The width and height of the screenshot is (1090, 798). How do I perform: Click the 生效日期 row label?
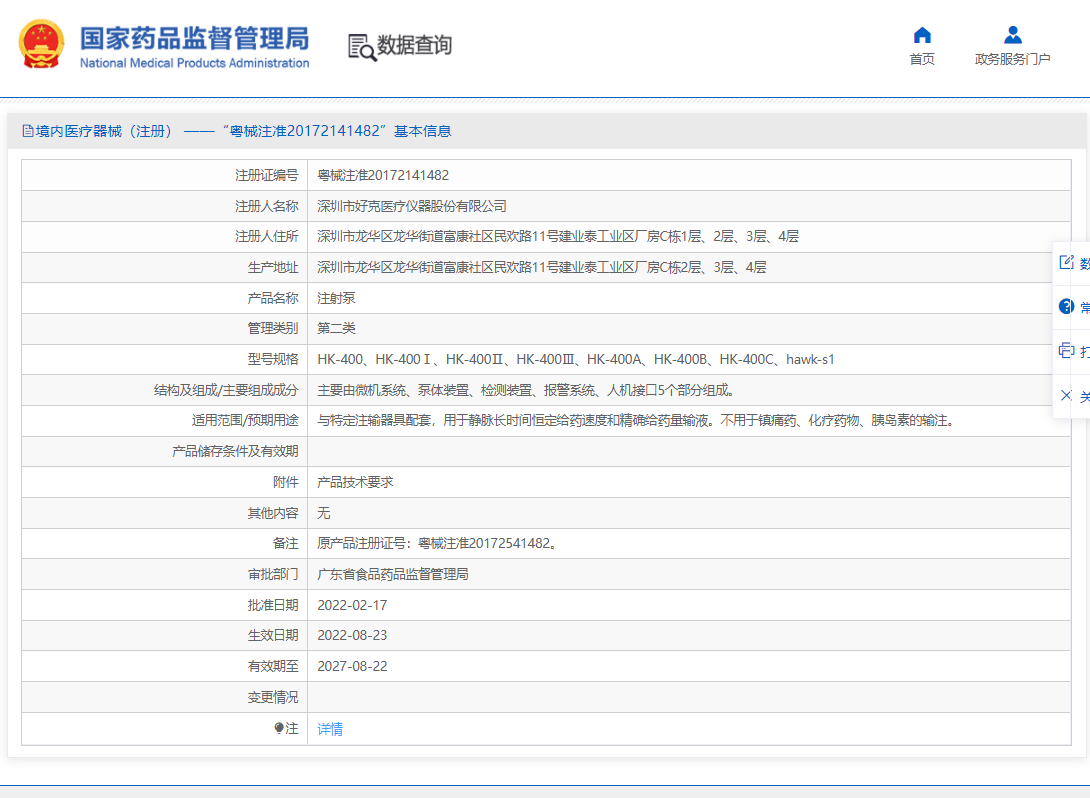coord(272,635)
